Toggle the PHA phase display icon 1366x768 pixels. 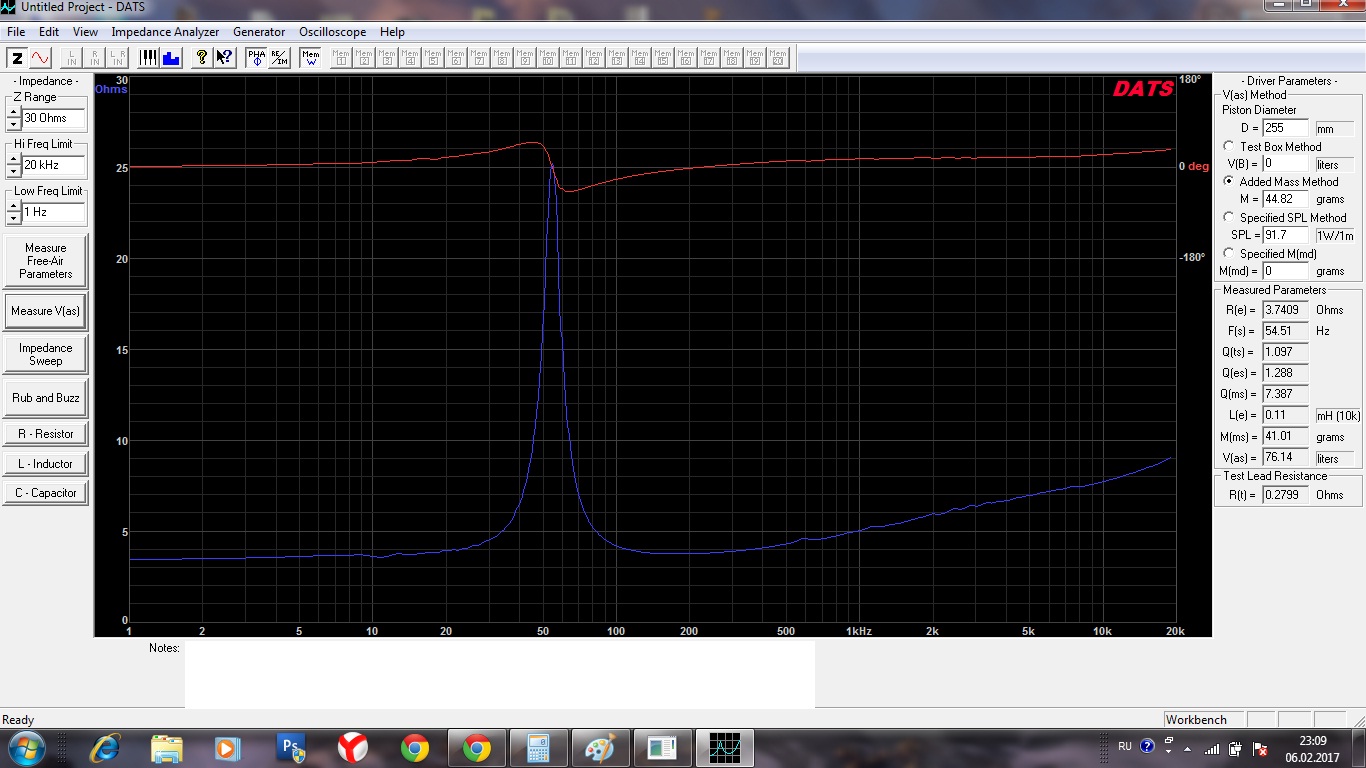(x=257, y=58)
